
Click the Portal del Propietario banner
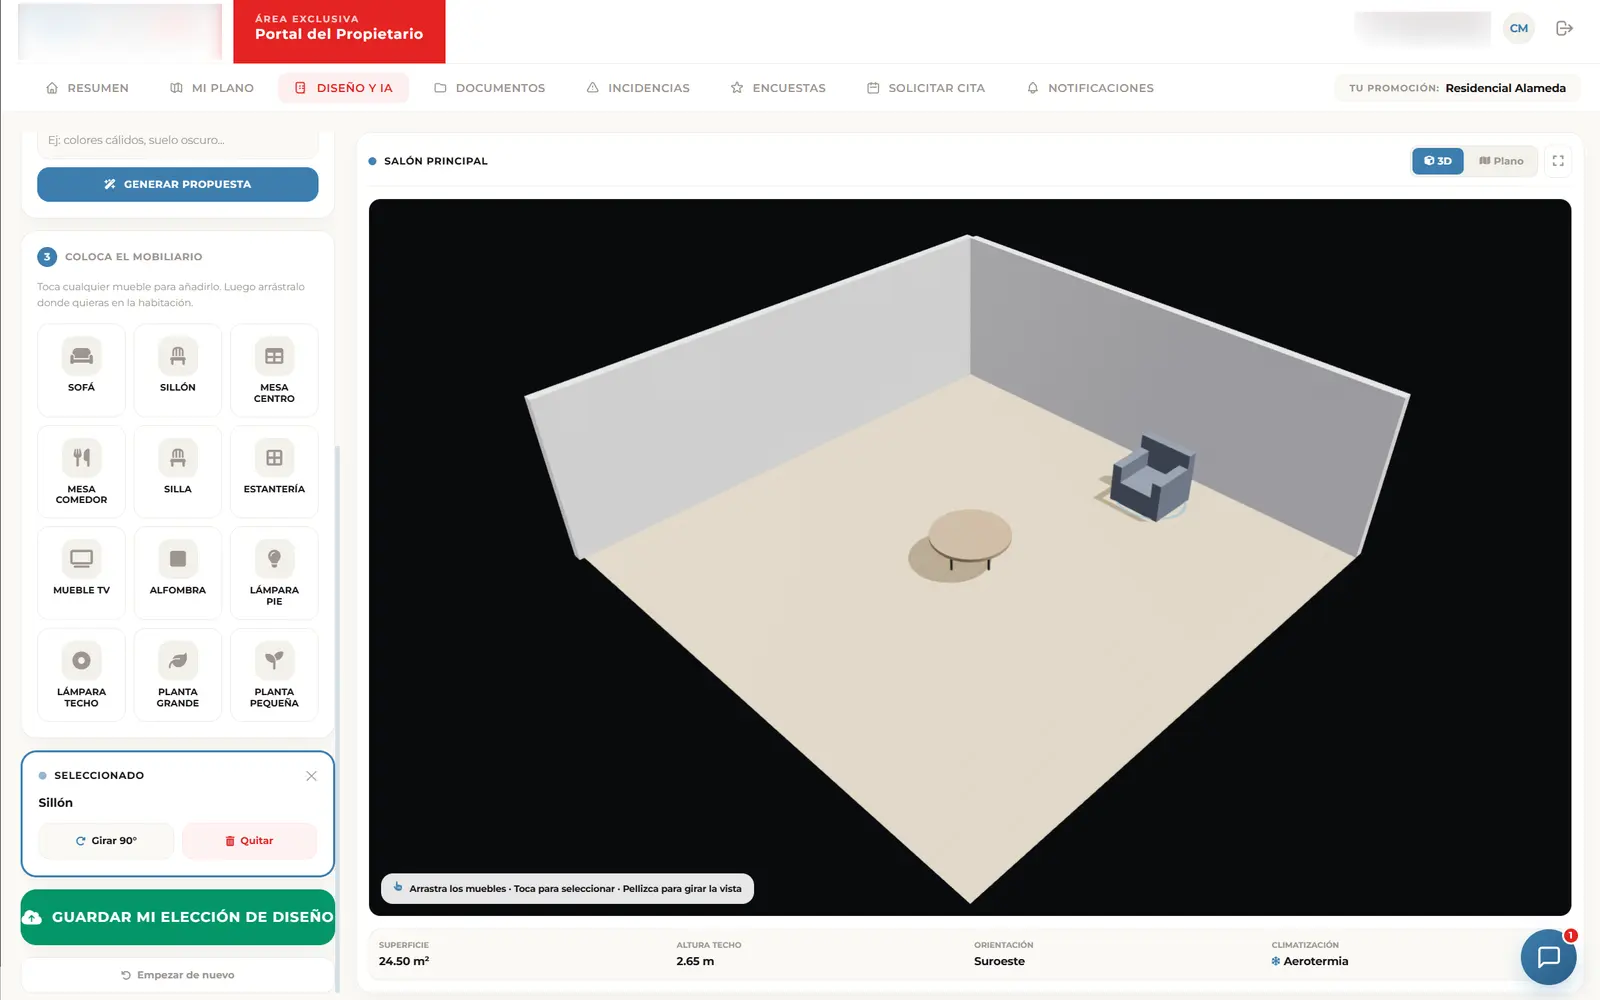point(339,31)
